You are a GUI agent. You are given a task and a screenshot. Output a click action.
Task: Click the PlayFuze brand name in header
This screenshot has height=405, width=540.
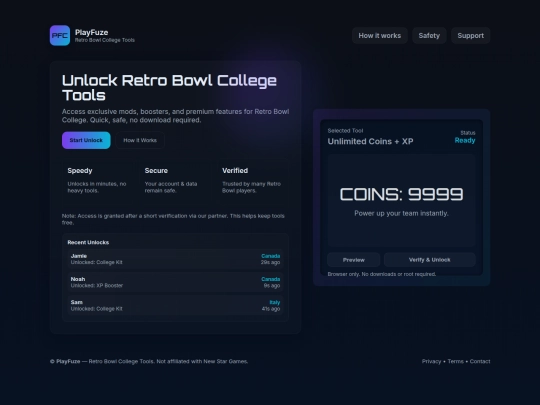click(92, 32)
